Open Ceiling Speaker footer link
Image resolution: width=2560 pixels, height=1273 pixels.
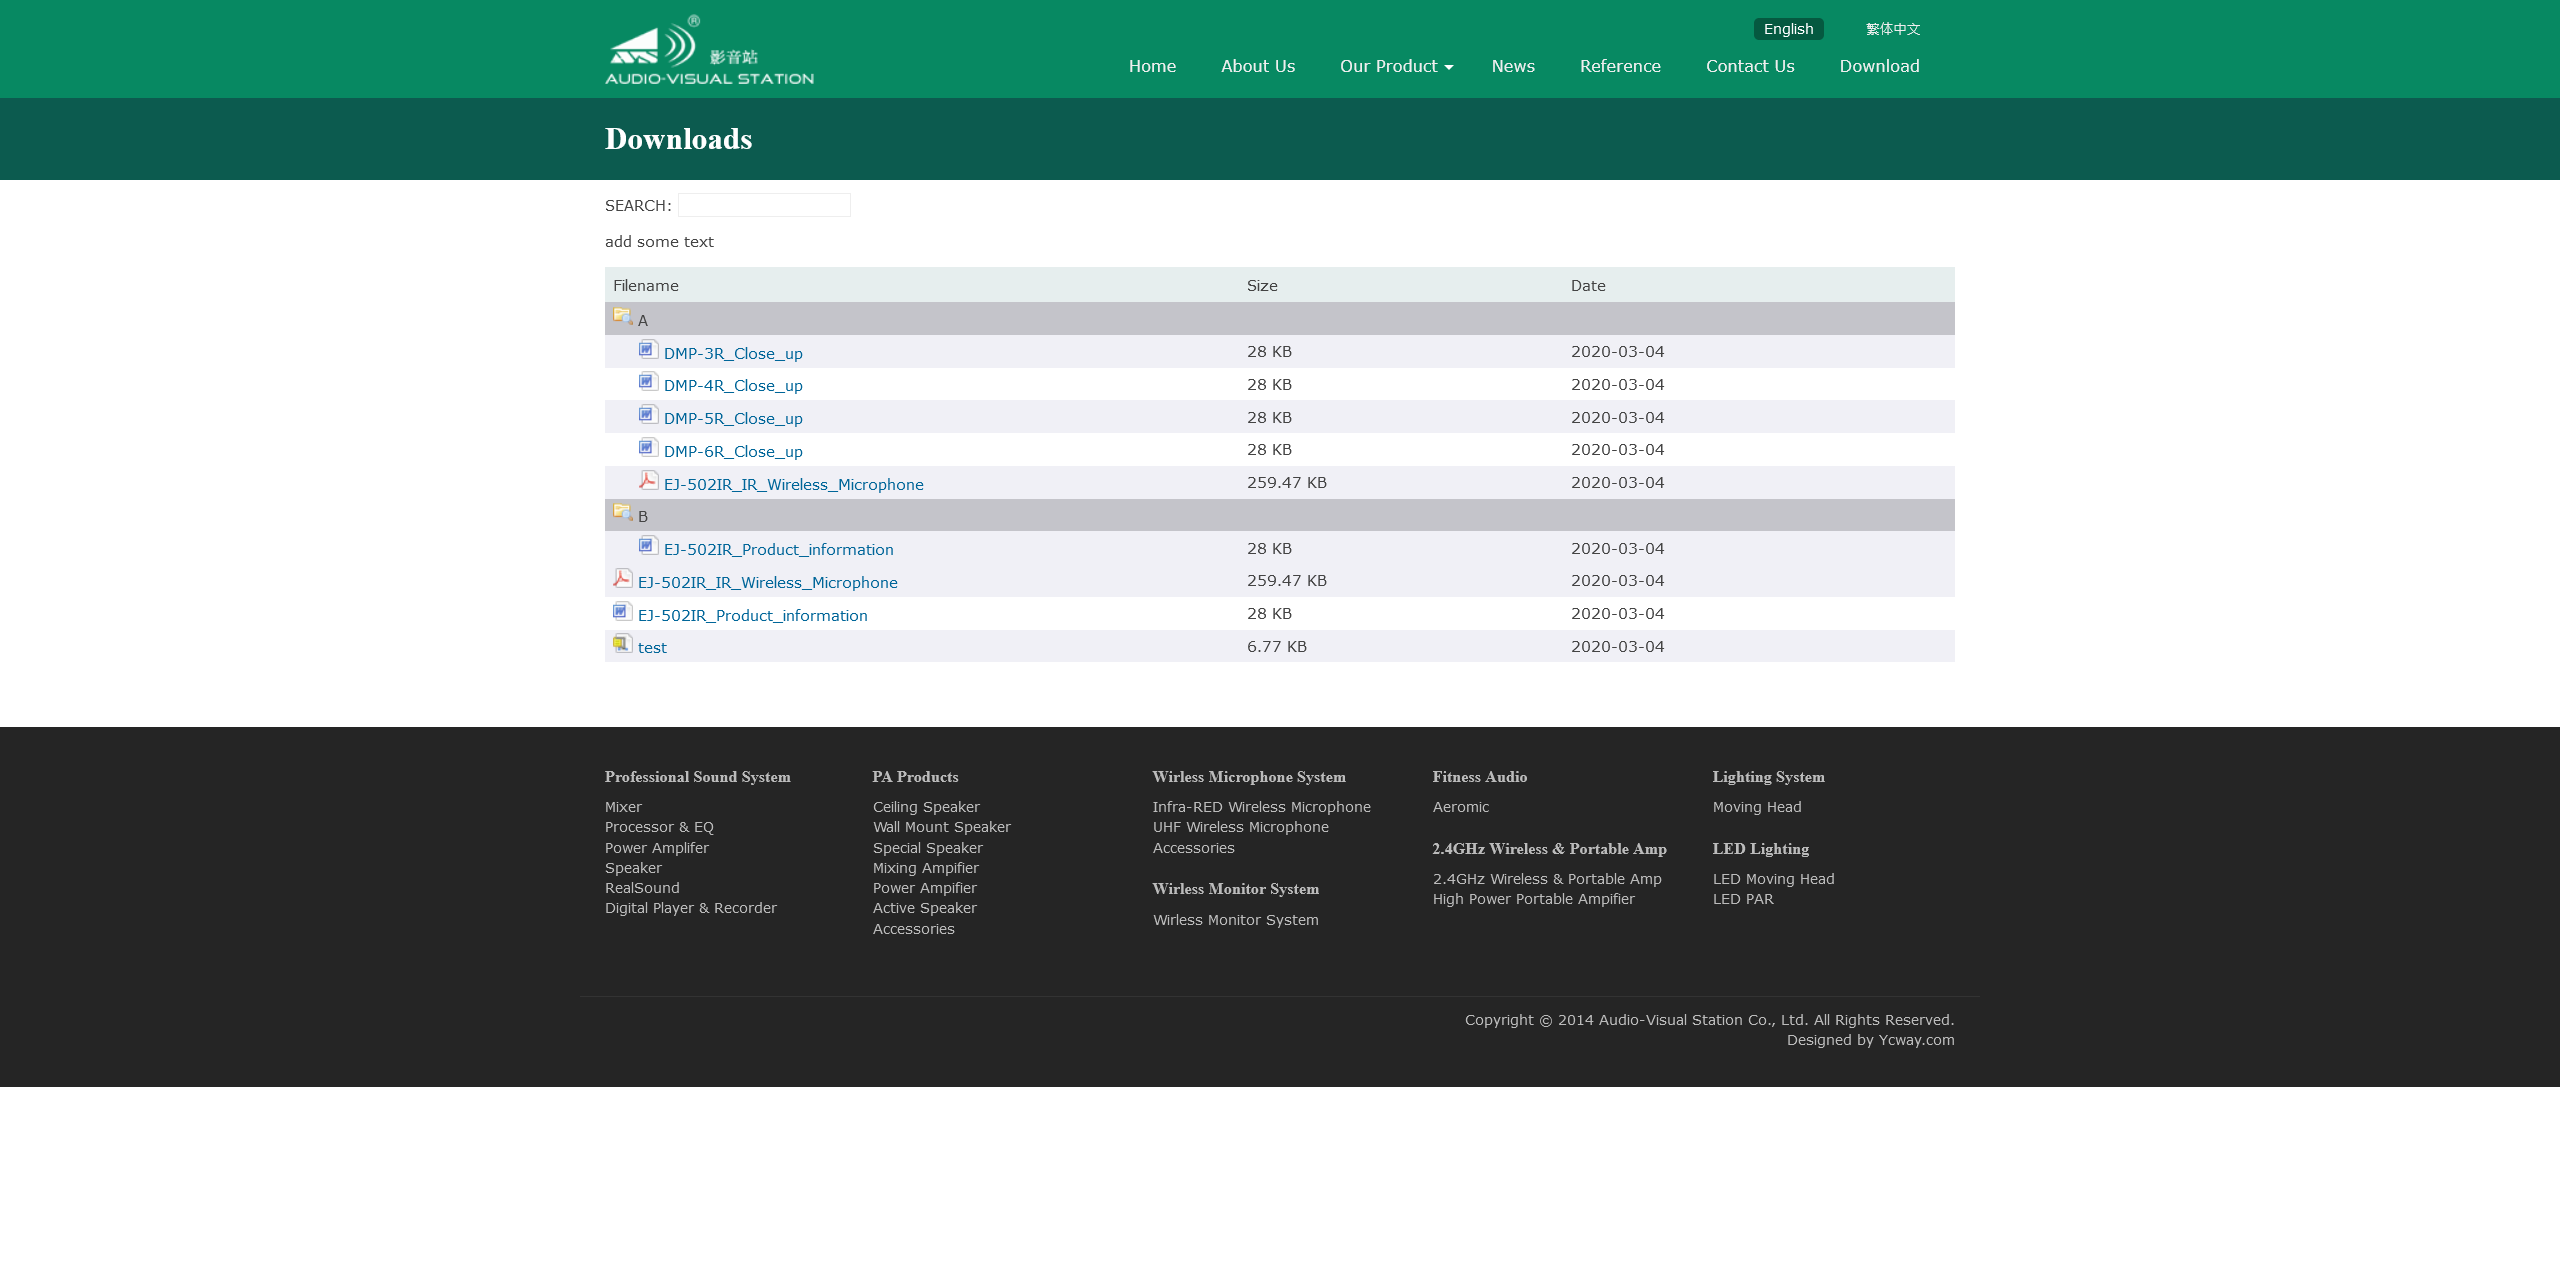[926, 807]
